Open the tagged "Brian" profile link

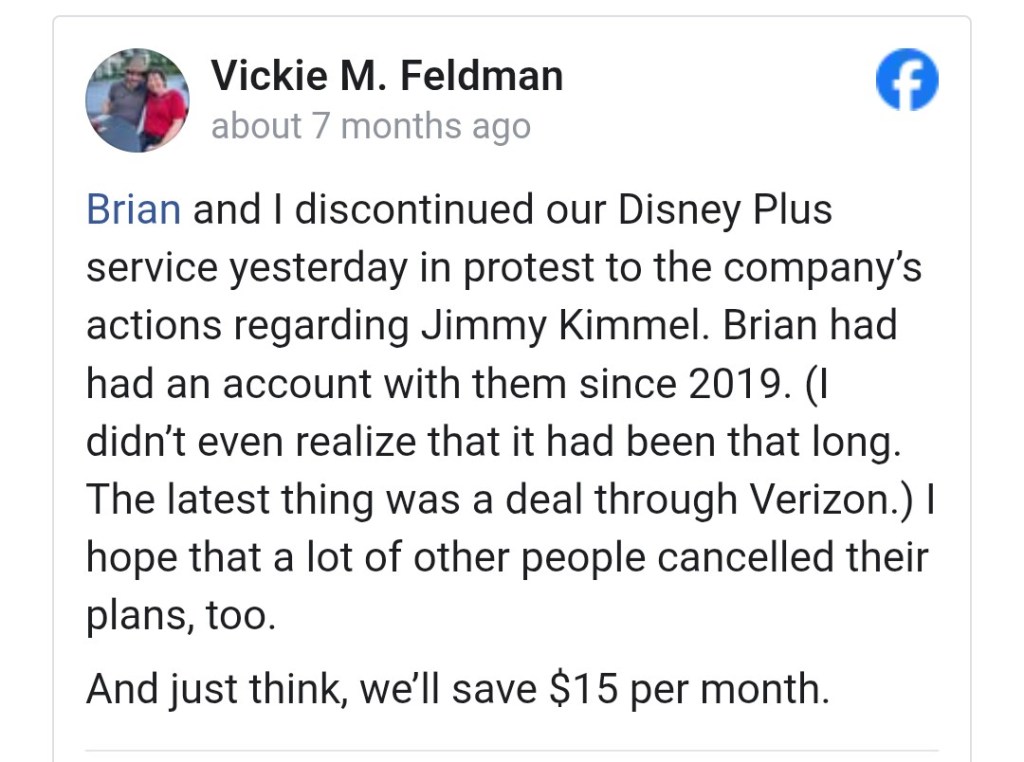click(134, 210)
